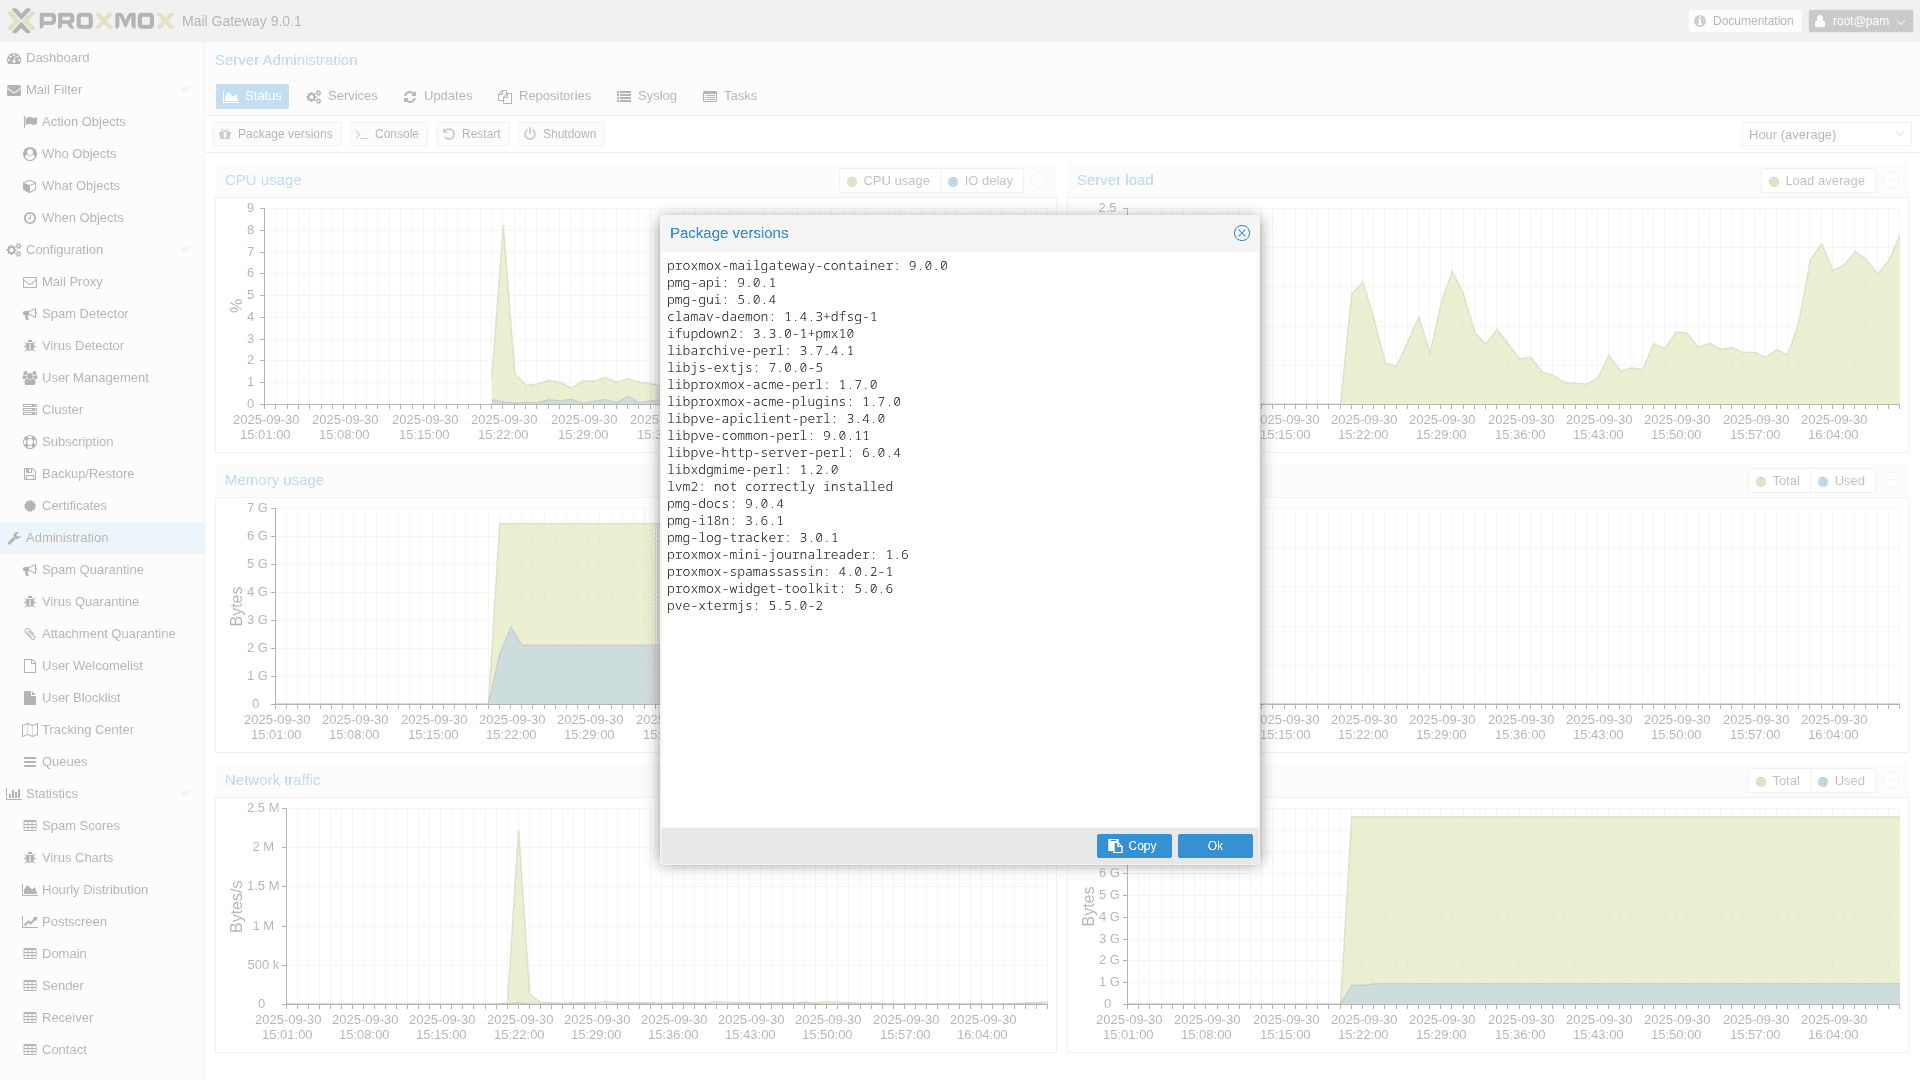The image size is (1920, 1080).
Task: Open the Tracking Center
Action: pyautogui.click(x=87, y=729)
